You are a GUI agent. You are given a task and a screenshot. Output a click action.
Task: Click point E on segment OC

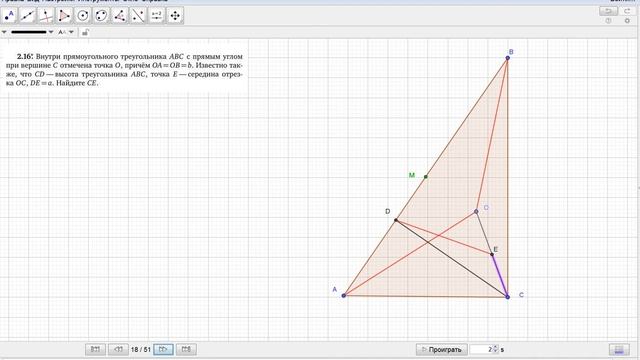coord(492,254)
